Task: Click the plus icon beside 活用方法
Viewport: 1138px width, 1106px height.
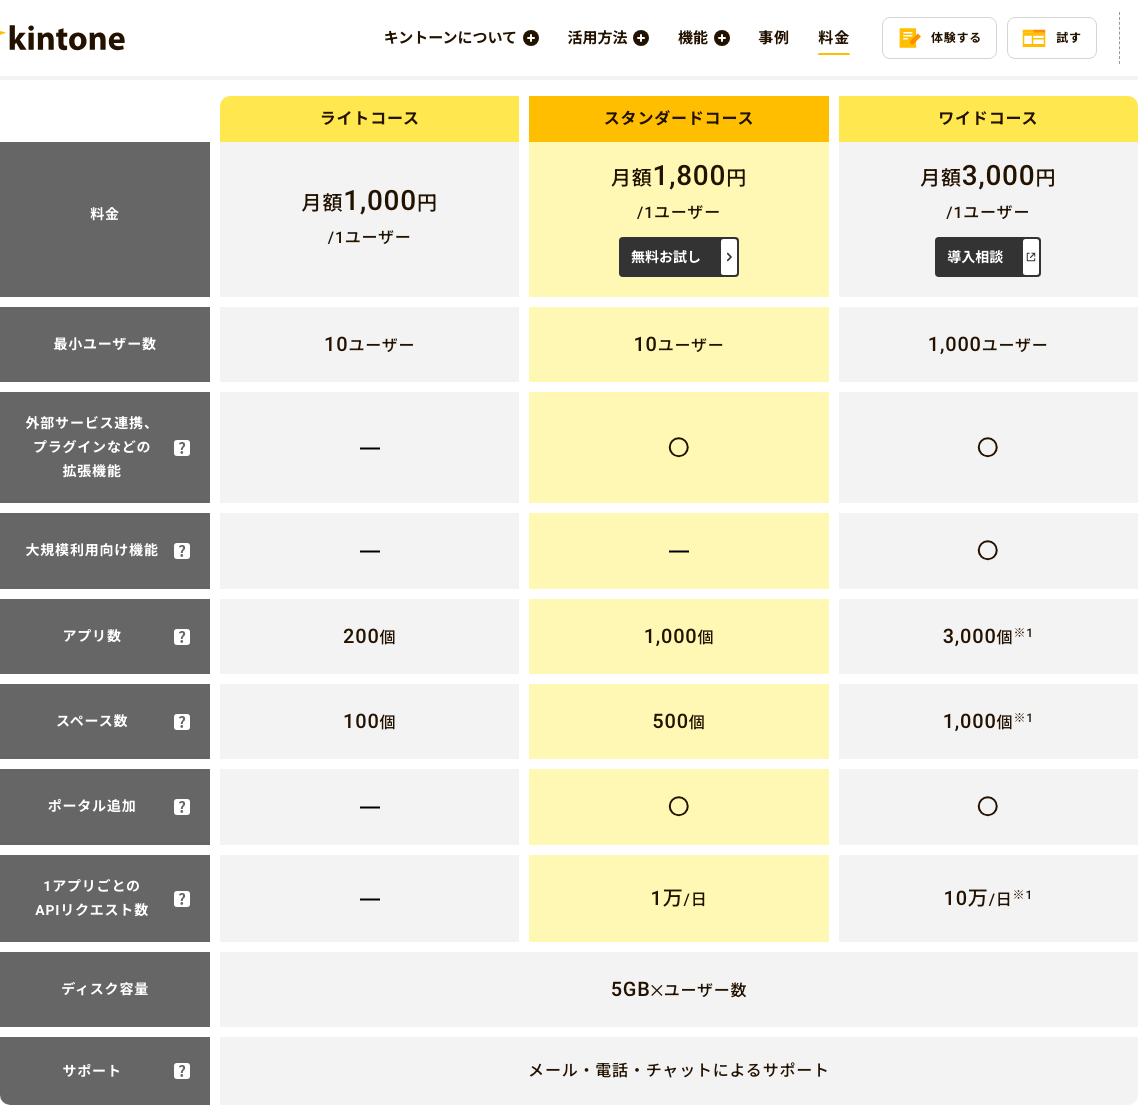Action: pyautogui.click(x=641, y=38)
